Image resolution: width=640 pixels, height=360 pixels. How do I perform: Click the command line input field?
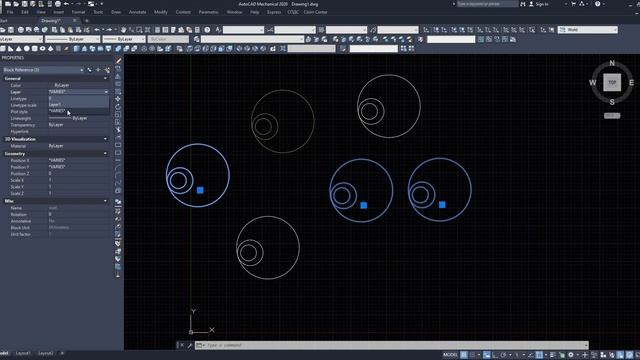coord(392,345)
